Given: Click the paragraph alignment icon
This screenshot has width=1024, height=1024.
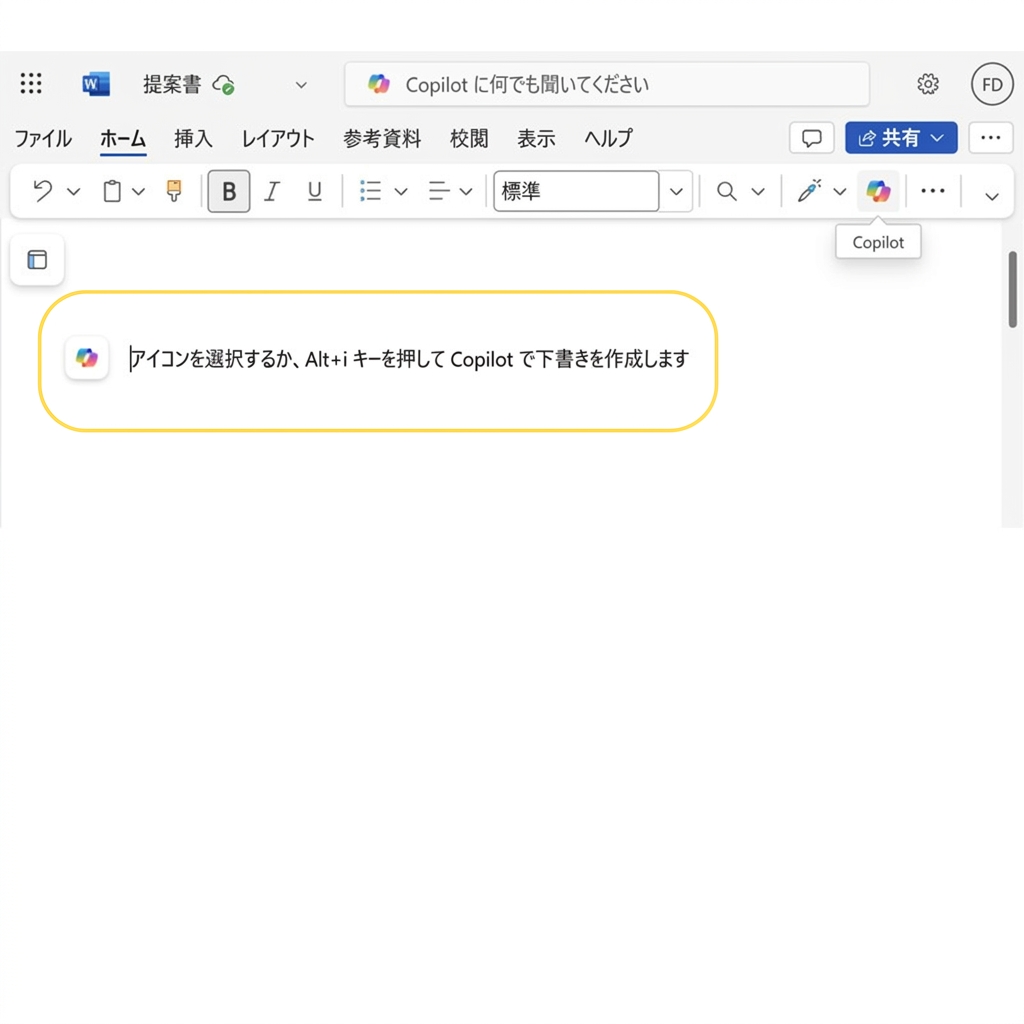Looking at the screenshot, I should point(439,191).
